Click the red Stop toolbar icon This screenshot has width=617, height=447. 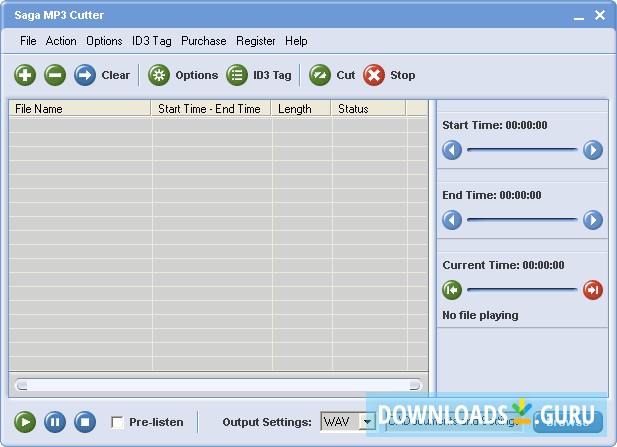click(x=374, y=75)
